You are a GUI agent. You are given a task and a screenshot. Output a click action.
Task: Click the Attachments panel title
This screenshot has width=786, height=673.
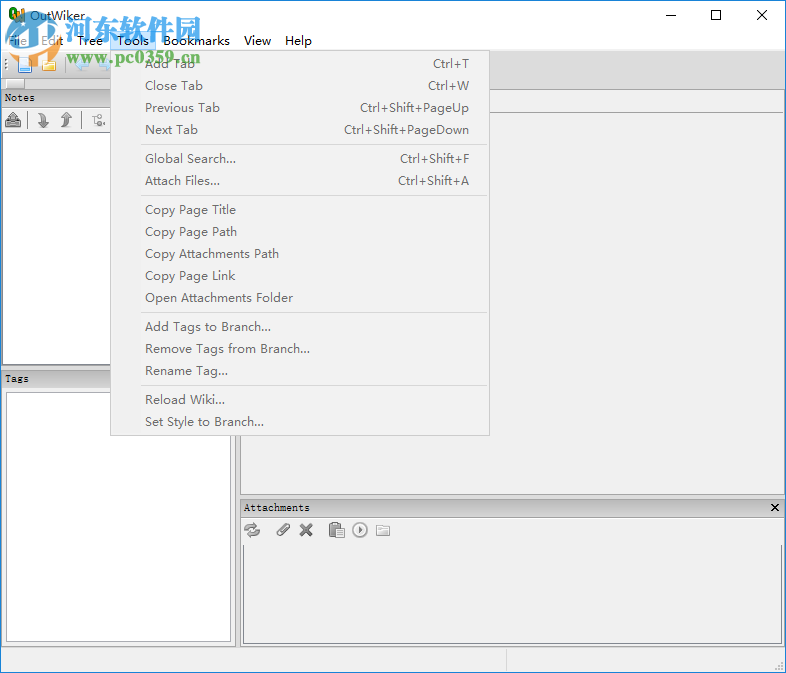pyautogui.click(x=277, y=508)
